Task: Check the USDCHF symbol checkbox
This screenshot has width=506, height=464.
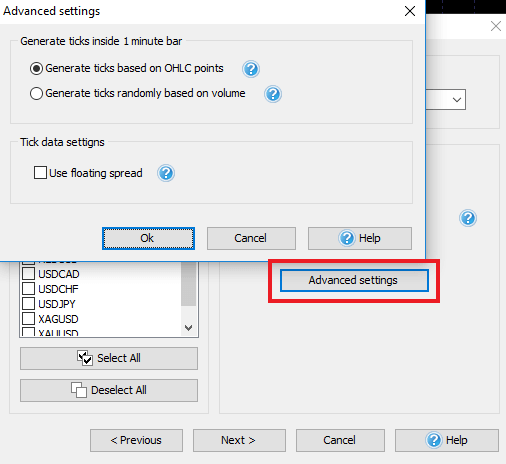Action: 28,289
